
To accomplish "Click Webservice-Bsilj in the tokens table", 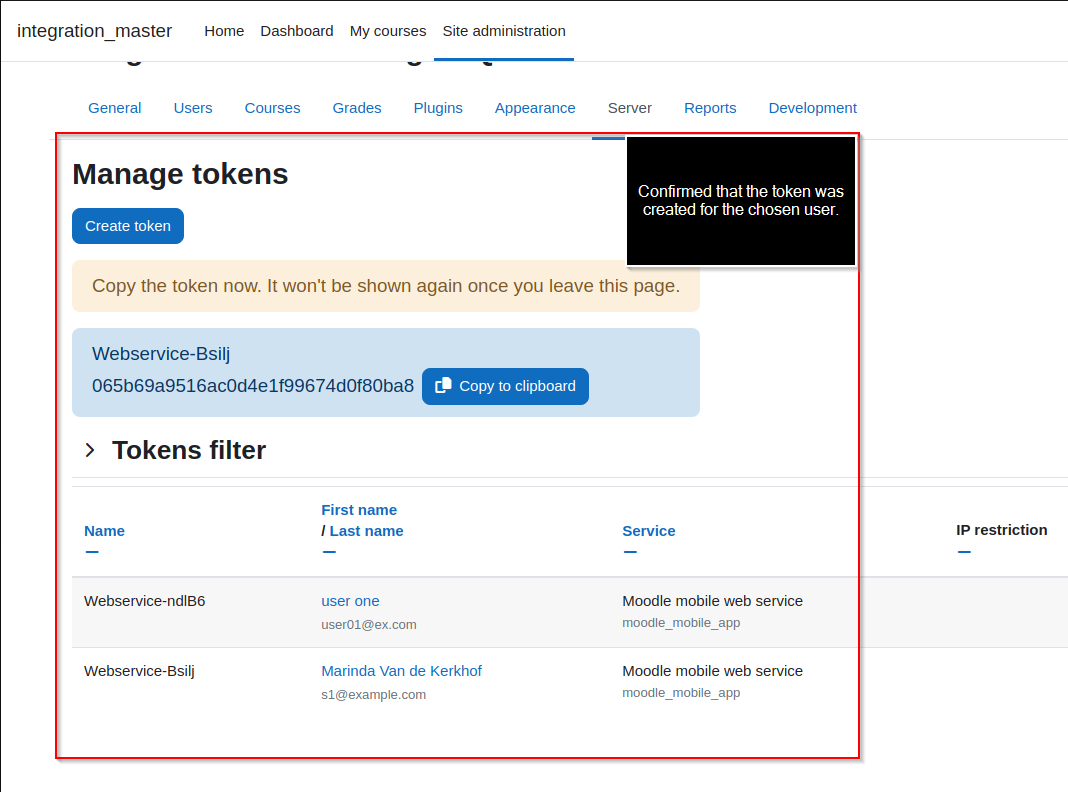I will tap(139, 671).
